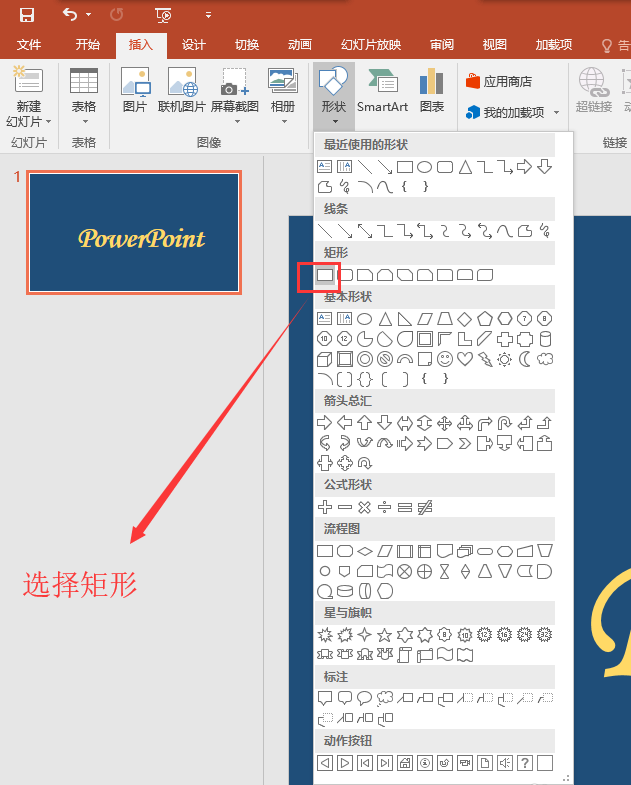The image size is (631, 785).
Task: Select the PowerPoint slide 1 thumbnail
Action: pos(134,232)
